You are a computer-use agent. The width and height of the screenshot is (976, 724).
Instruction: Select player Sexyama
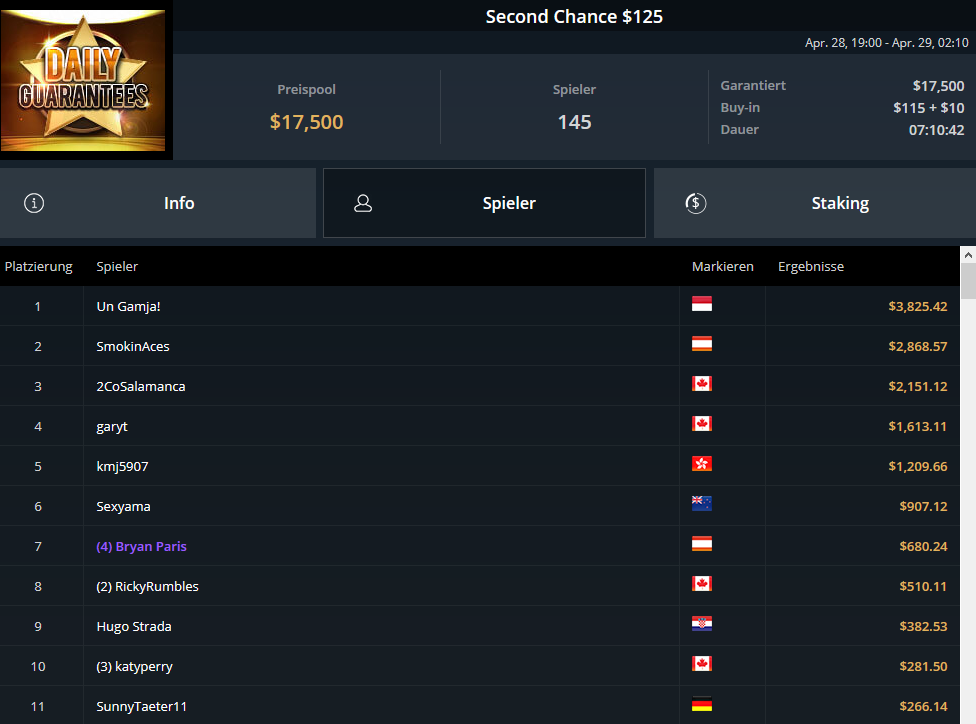pos(123,506)
